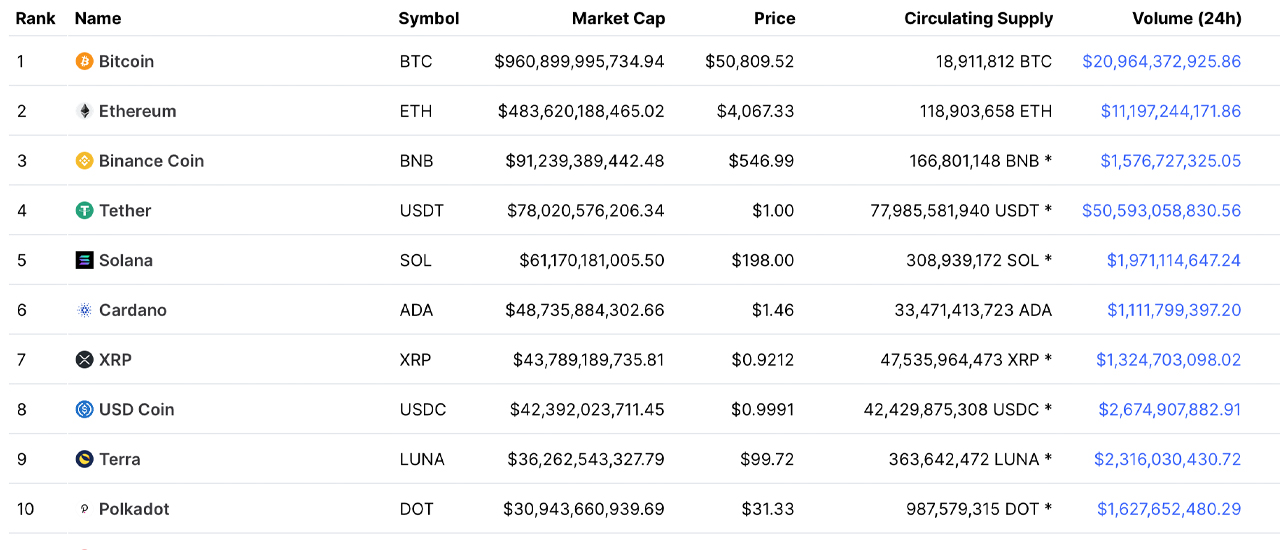Click the green Tether logo icon
Image resolution: width=1280 pixels, height=550 pixels.
(x=85, y=211)
